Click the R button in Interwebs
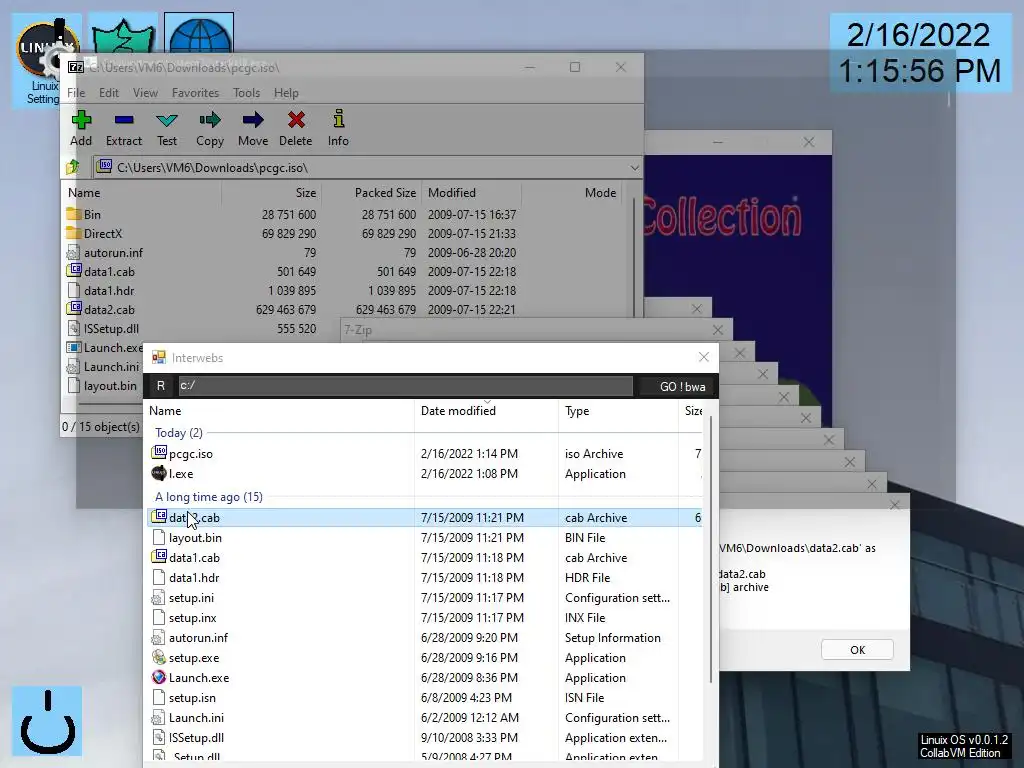The image size is (1024, 768). (161, 386)
